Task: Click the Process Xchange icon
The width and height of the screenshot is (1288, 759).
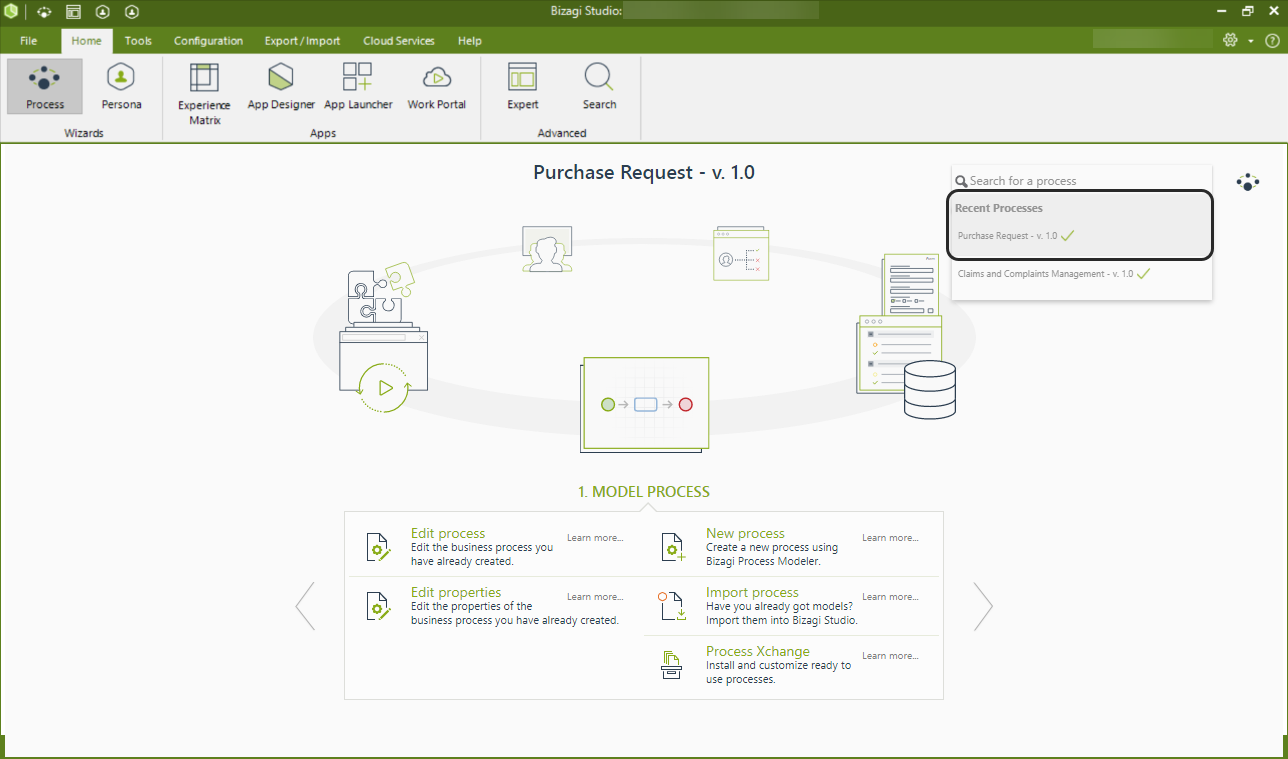Action: tap(673, 665)
